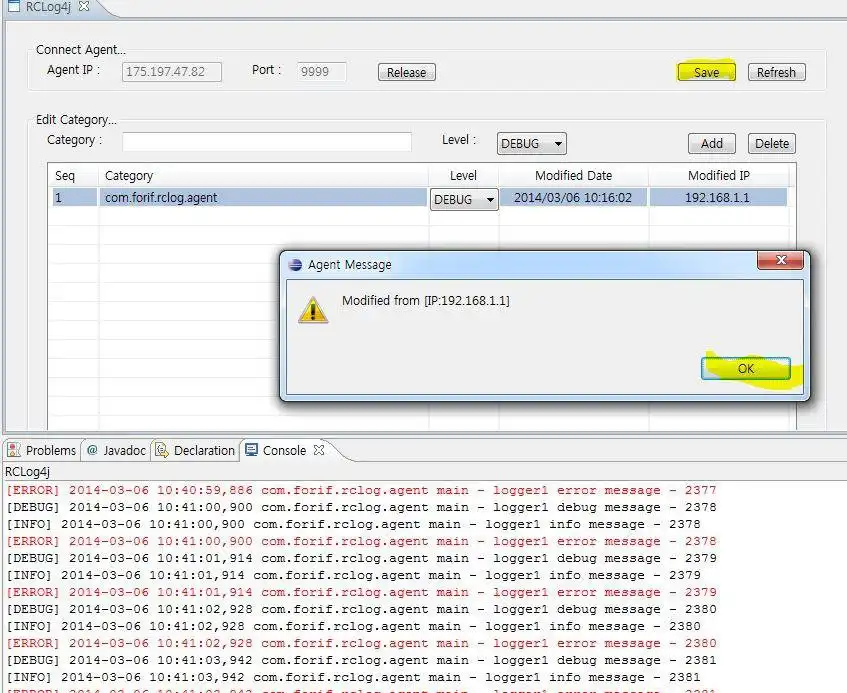The width and height of the screenshot is (847, 693).
Task: Click the Declaration tab icon
Action: click(162, 449)
